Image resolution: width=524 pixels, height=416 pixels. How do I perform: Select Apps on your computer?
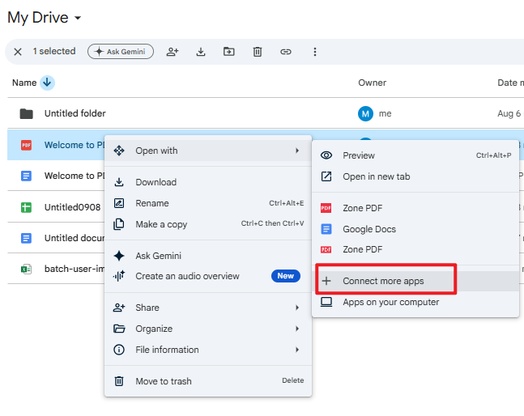pos(415,302)
